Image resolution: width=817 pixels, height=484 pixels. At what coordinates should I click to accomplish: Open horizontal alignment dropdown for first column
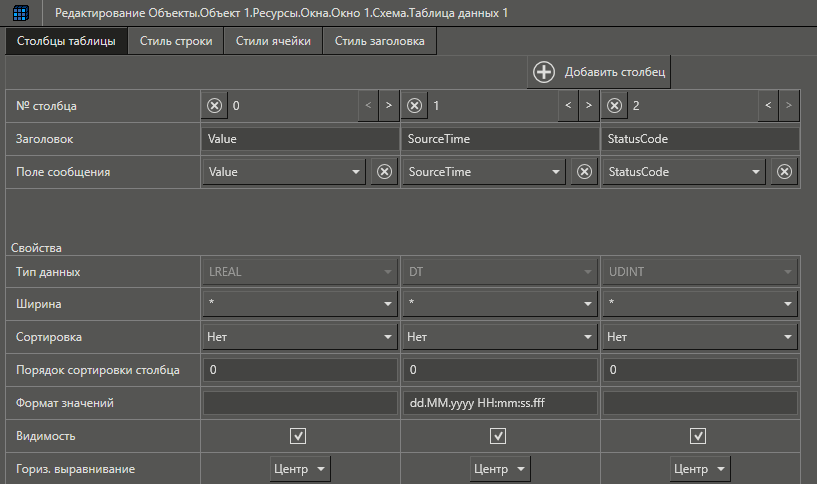coord(300,469)
